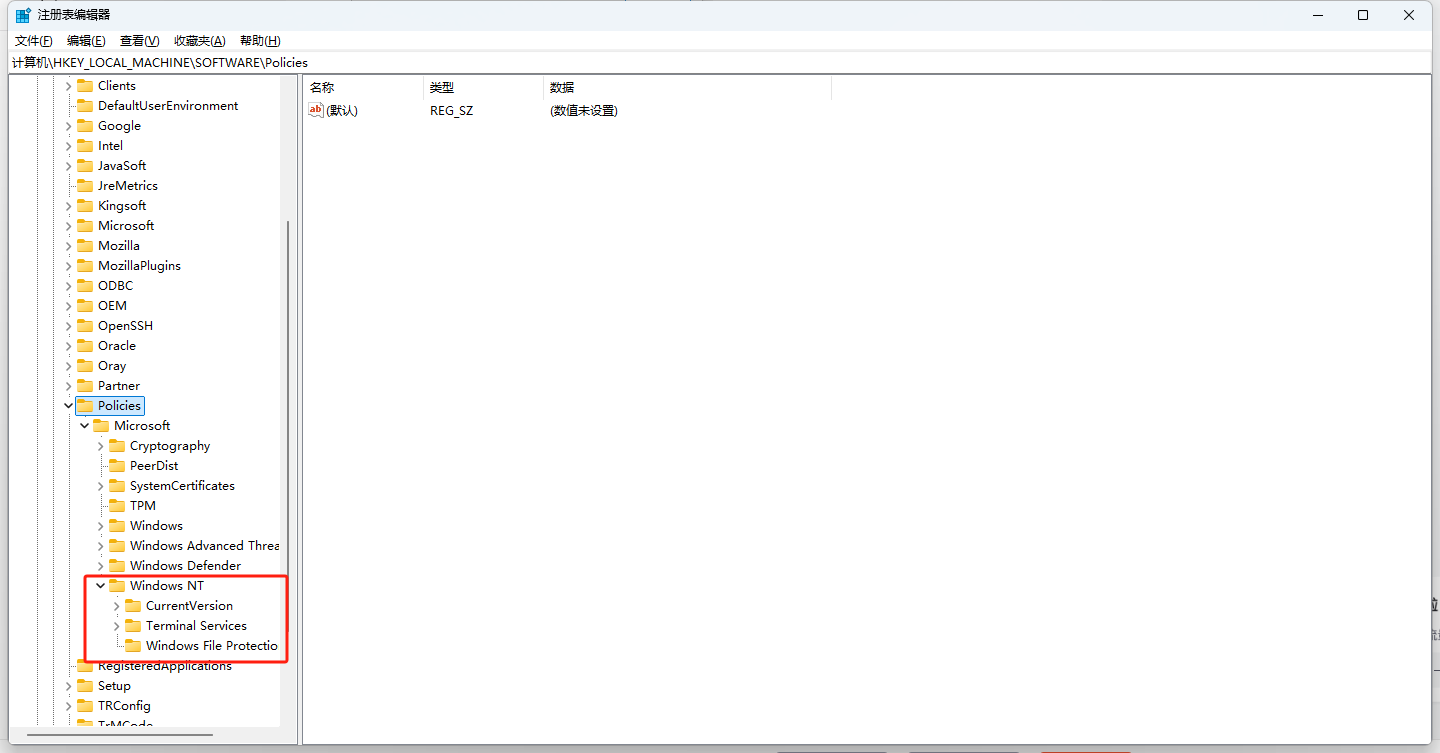Select the DefaultUserEnvironment key label
Image resolution: width=1440 pixels, height=753 pixels.
pyautogui.click(x=168, y=106)
